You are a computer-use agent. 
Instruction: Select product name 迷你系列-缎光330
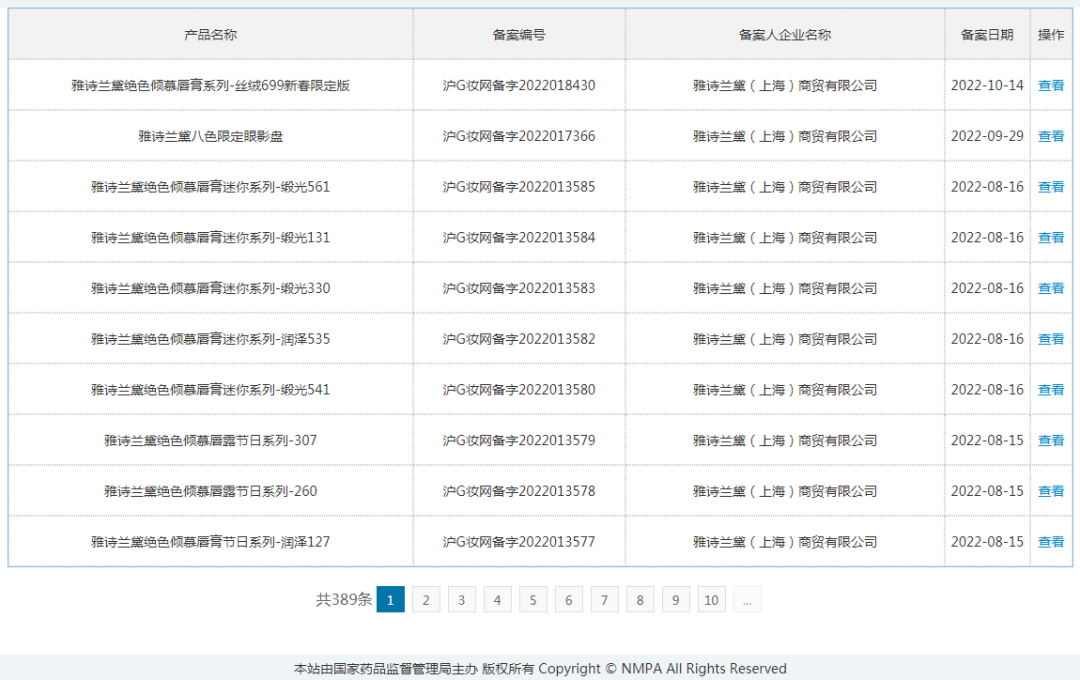(211, 289)
